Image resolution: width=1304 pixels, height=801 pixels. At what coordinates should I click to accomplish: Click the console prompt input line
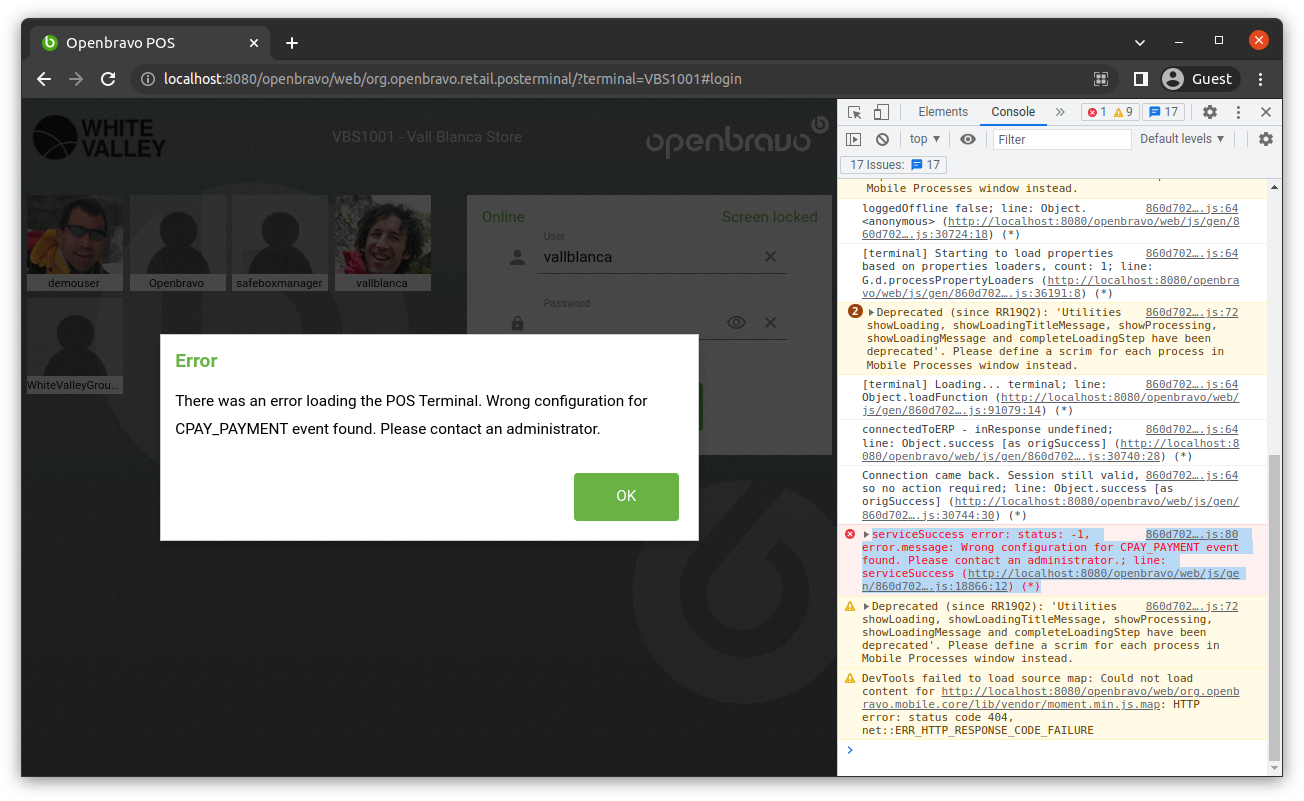[1060, 750]
